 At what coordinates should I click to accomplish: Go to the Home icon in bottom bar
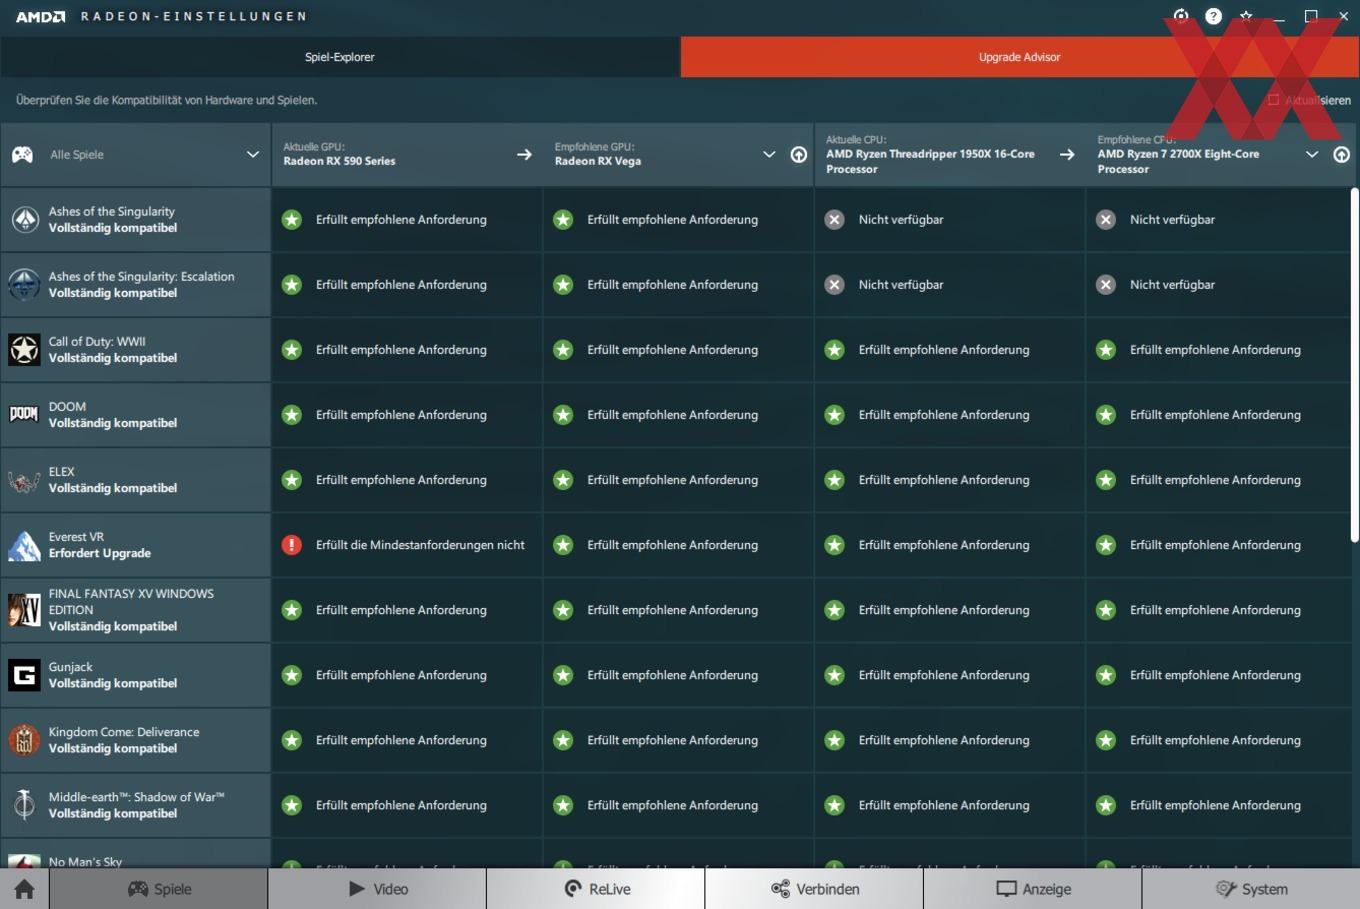(x=24, y=889)
